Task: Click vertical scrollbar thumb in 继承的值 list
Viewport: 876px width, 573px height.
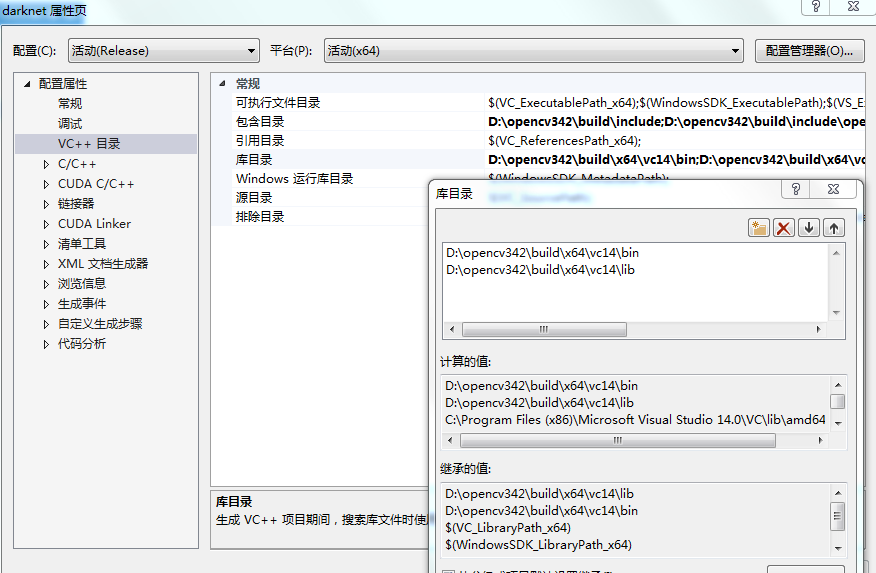Action: click(x=837, y=517)
